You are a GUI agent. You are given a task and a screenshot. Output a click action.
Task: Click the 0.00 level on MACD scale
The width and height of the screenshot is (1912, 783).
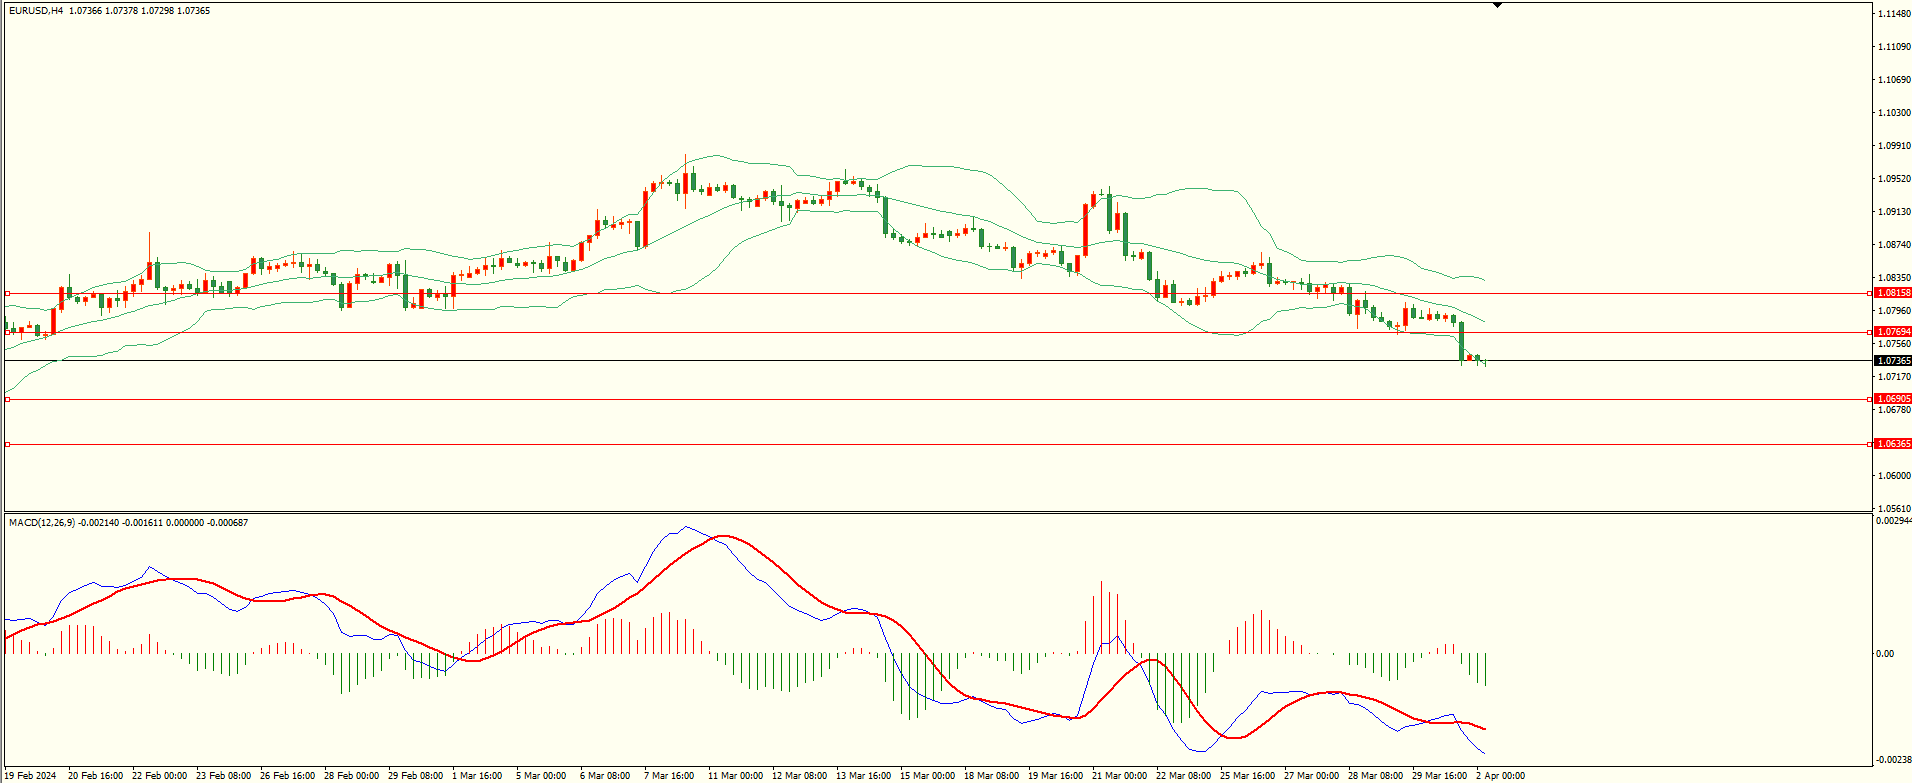(x=1884, y=654)
